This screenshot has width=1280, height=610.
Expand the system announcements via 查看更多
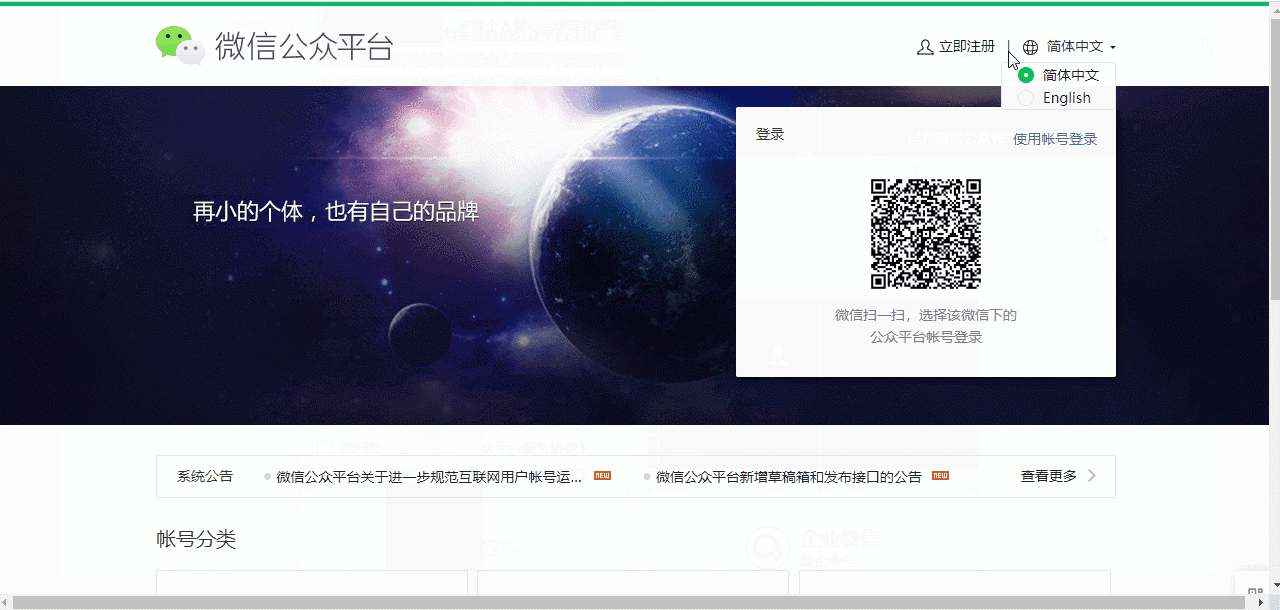(x=1047, y=476)
